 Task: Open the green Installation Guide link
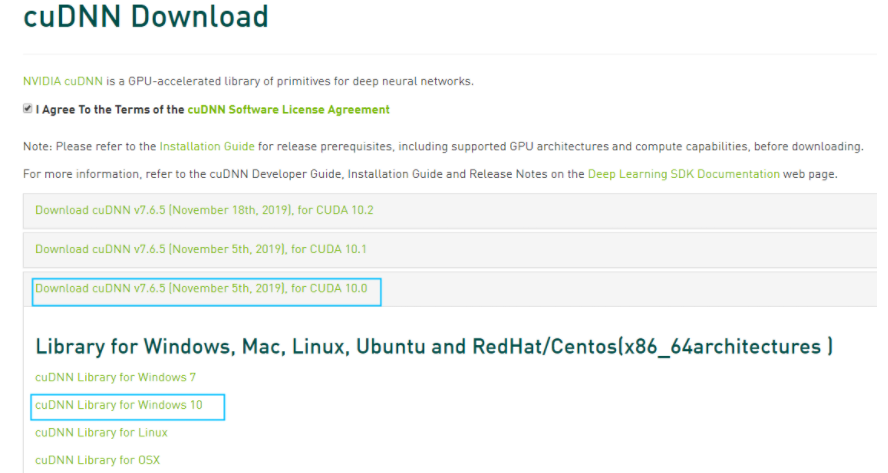pos(207,146)
